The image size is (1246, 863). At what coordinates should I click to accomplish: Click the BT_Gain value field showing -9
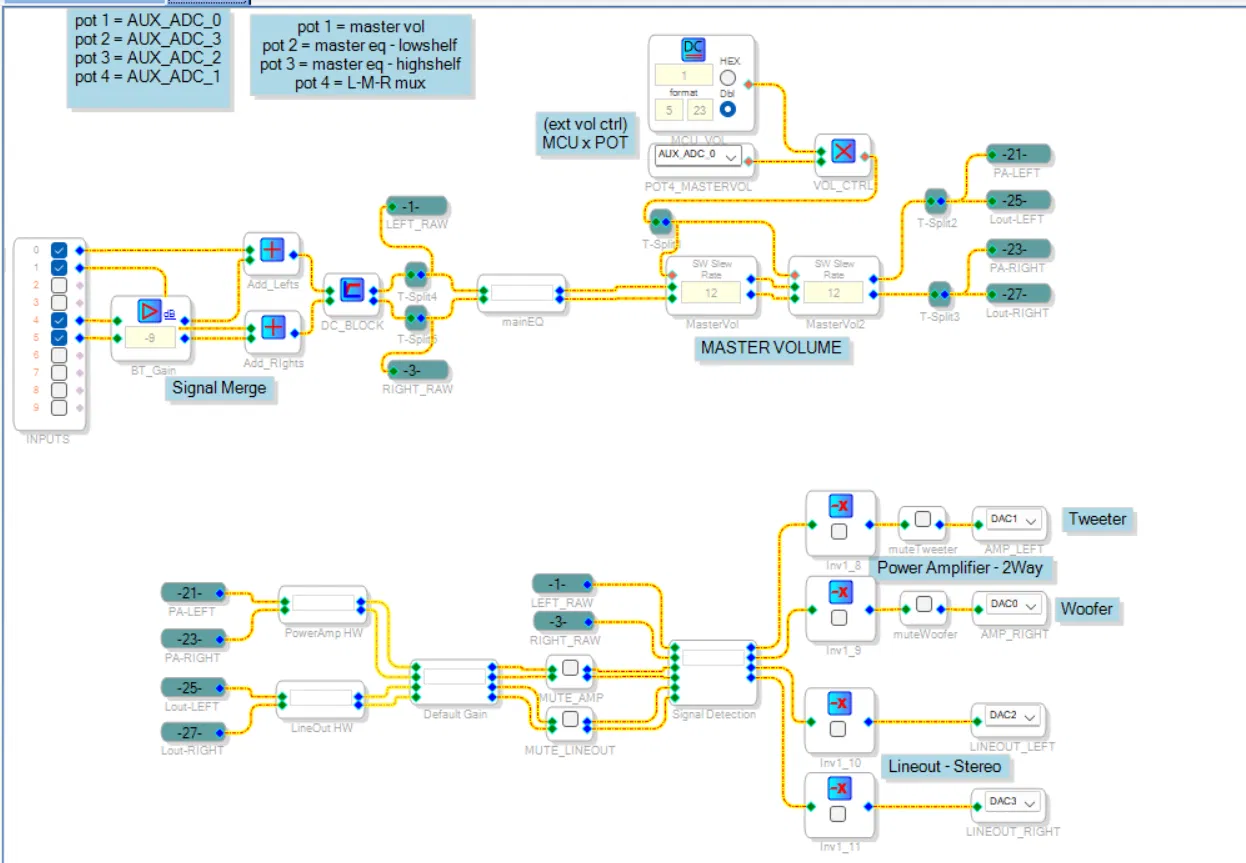point(150,337)
